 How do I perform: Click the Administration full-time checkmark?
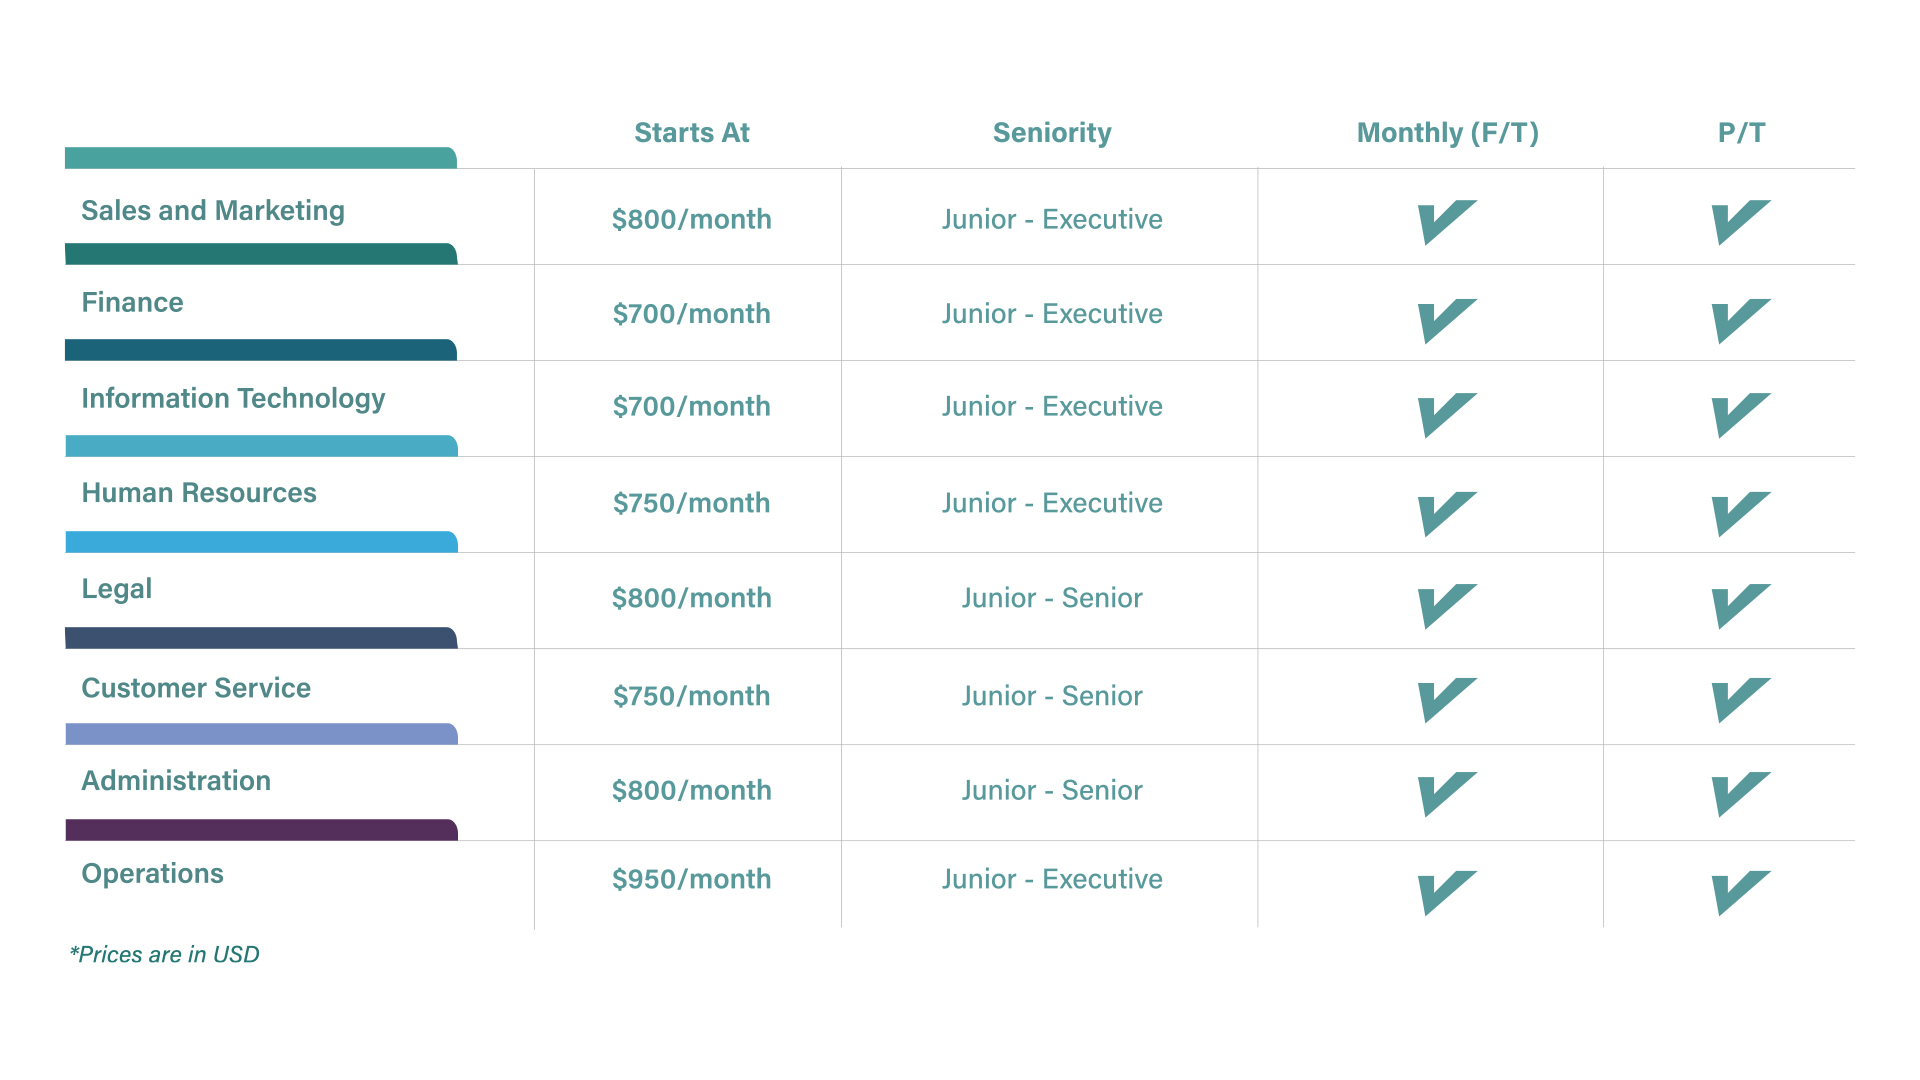coord(1446,793)
